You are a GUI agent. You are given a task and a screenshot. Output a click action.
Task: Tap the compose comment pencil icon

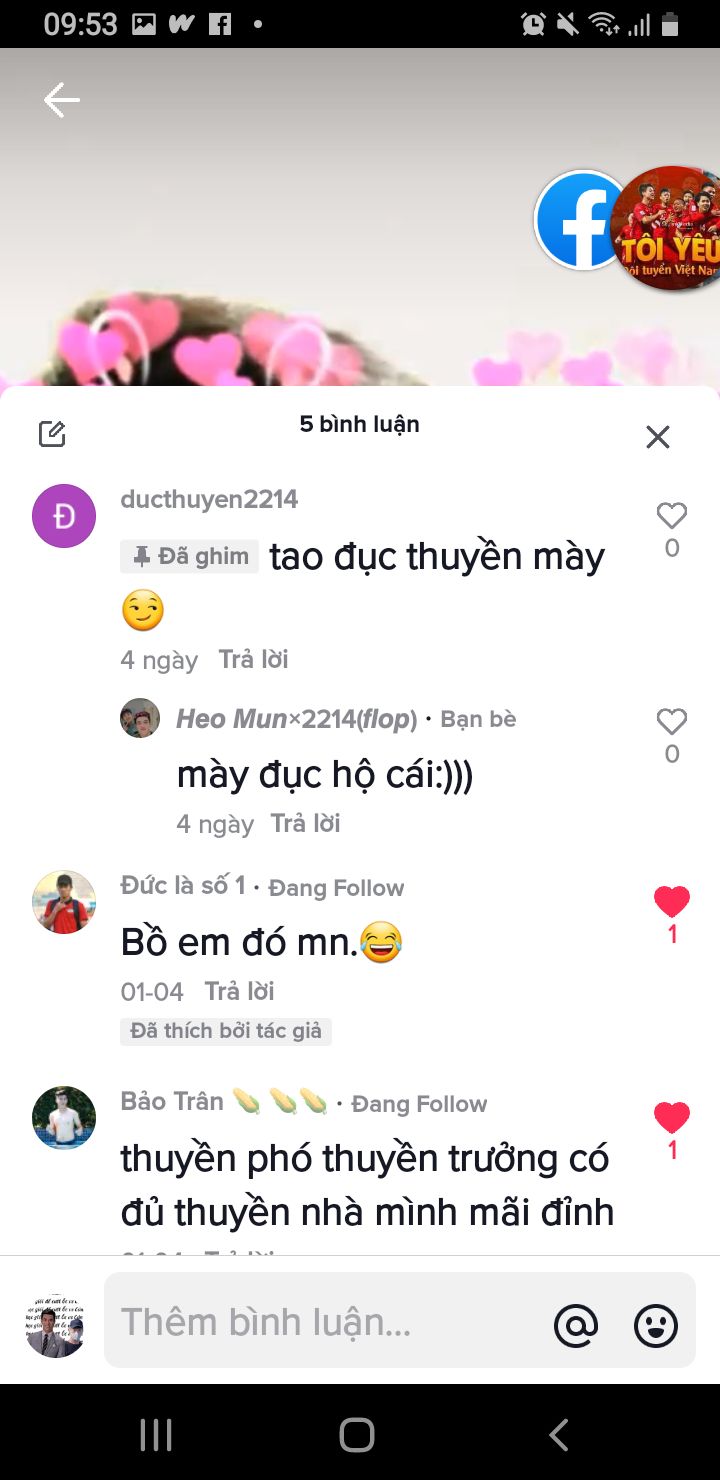coord(52,434)
